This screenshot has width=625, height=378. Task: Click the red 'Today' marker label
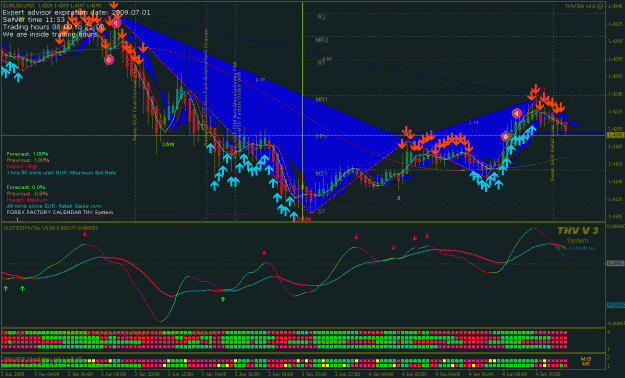coord(304,219)
